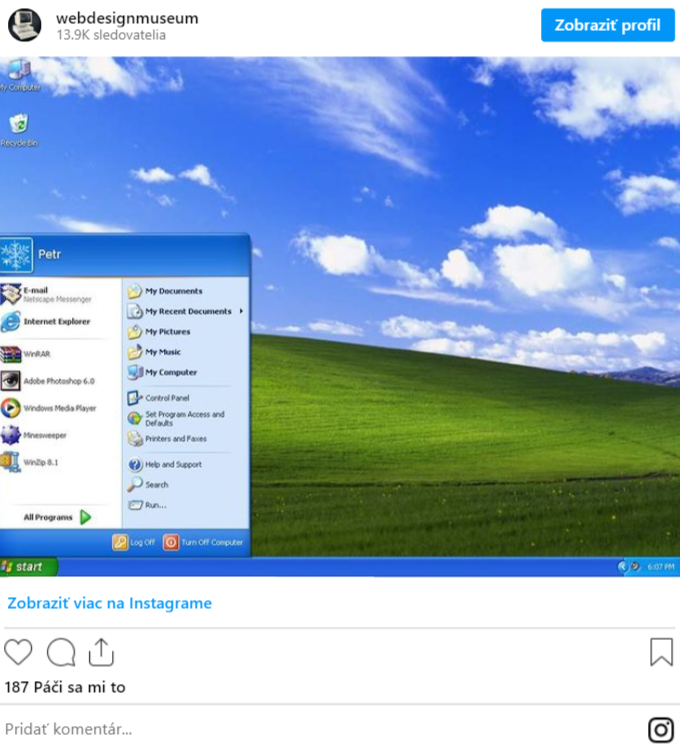
Task: Click the Windows start button
Action: tap(29, 567)
